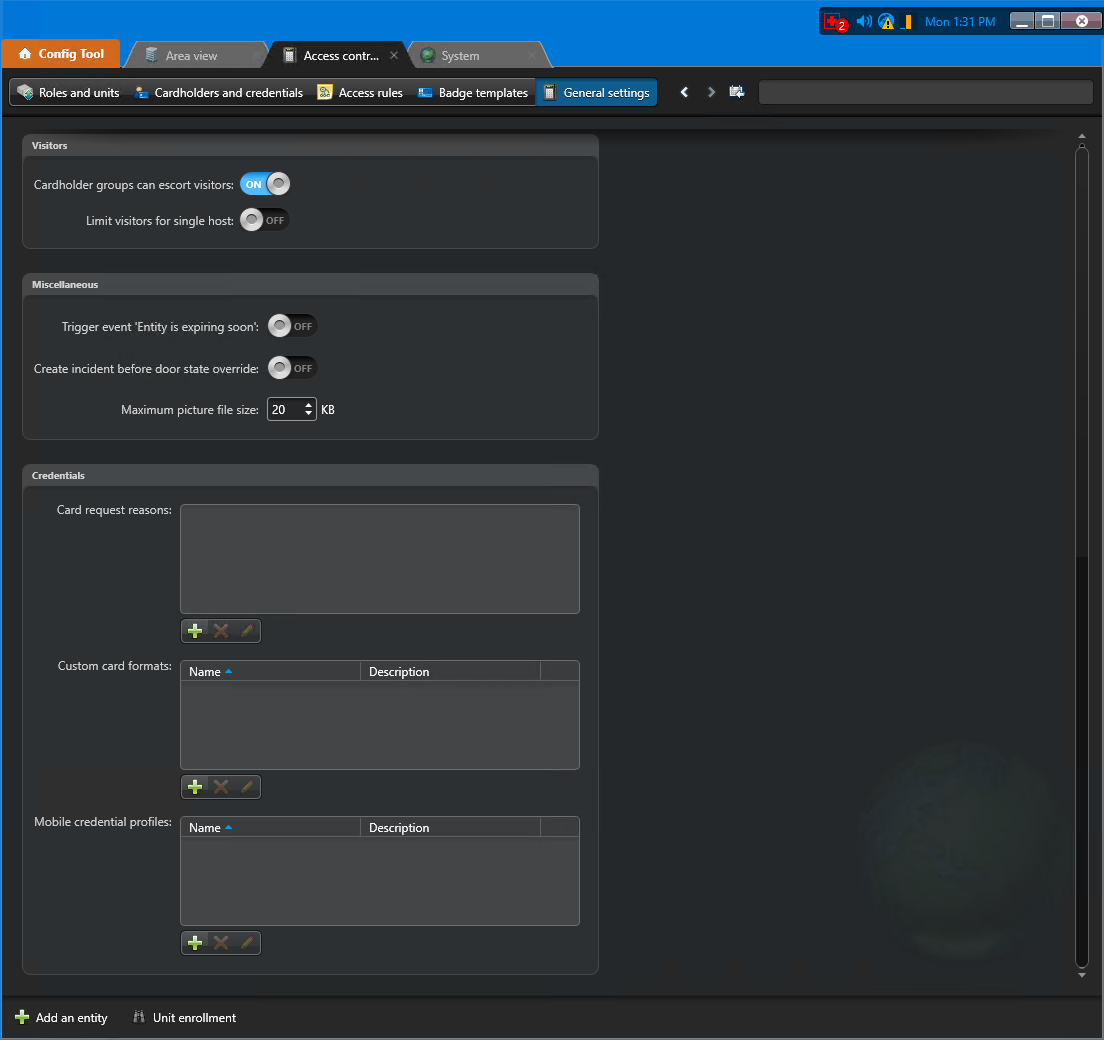Open Cardholders and credentials
The height and width of the screenshot is (1040, 1104).
click(218, 92)
